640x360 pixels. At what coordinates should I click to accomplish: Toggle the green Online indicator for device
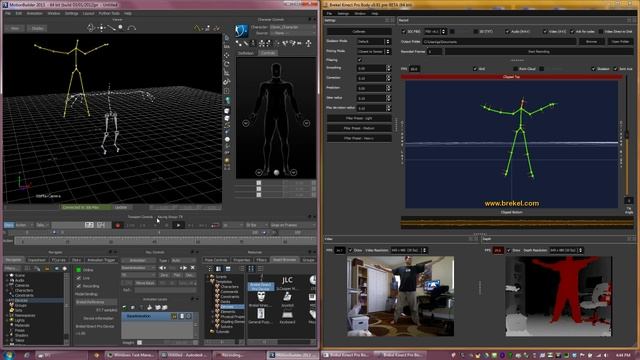click(x=79, y=270)
